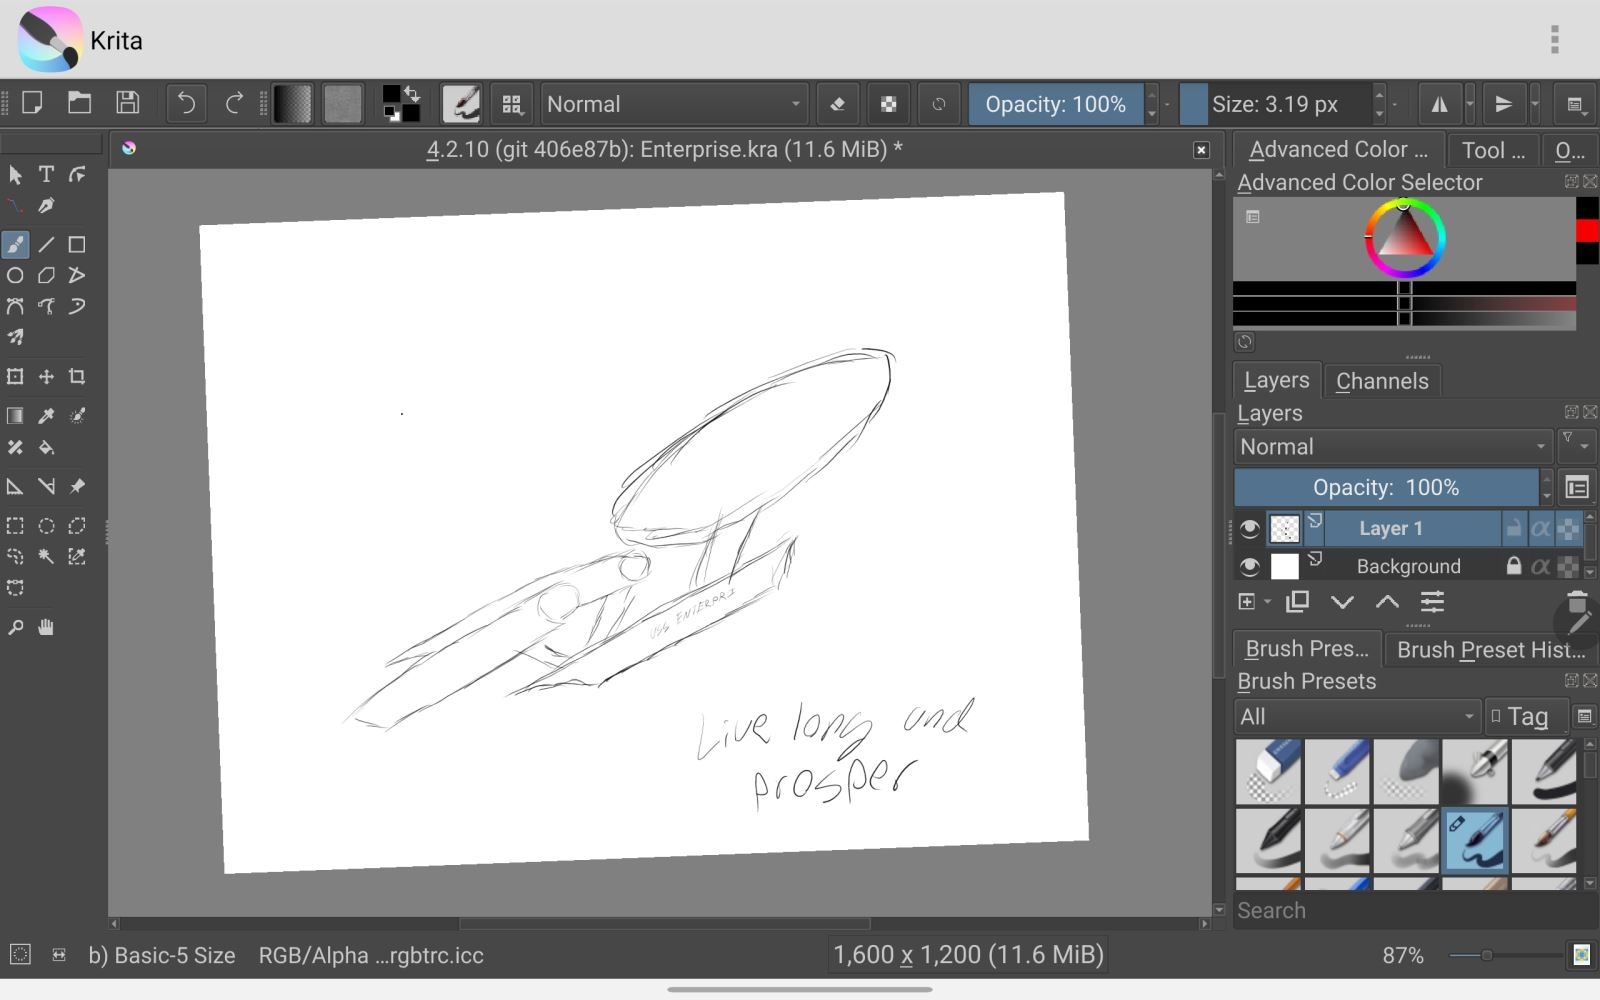This screenshot has width=1600, height=1000.
Task: Select the Bezier Curve tool
Action: (x=15, y=306)
